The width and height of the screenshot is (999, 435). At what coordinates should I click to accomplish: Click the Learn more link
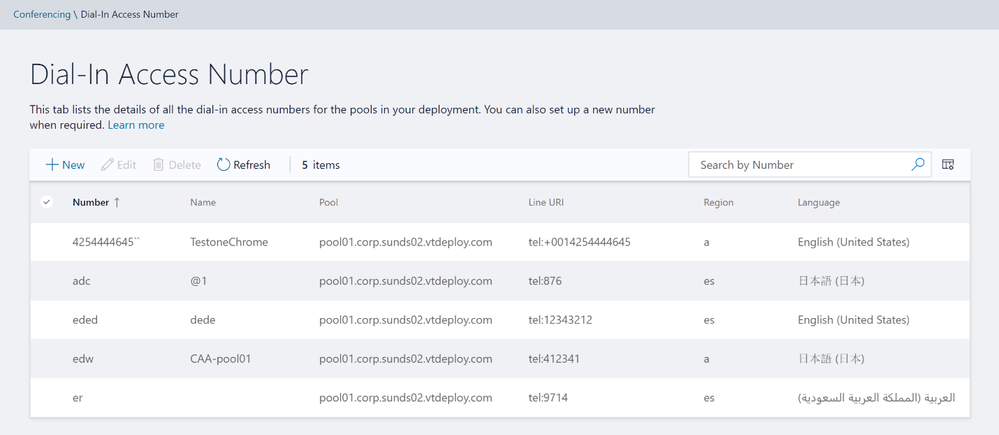[x=136, y=125]
